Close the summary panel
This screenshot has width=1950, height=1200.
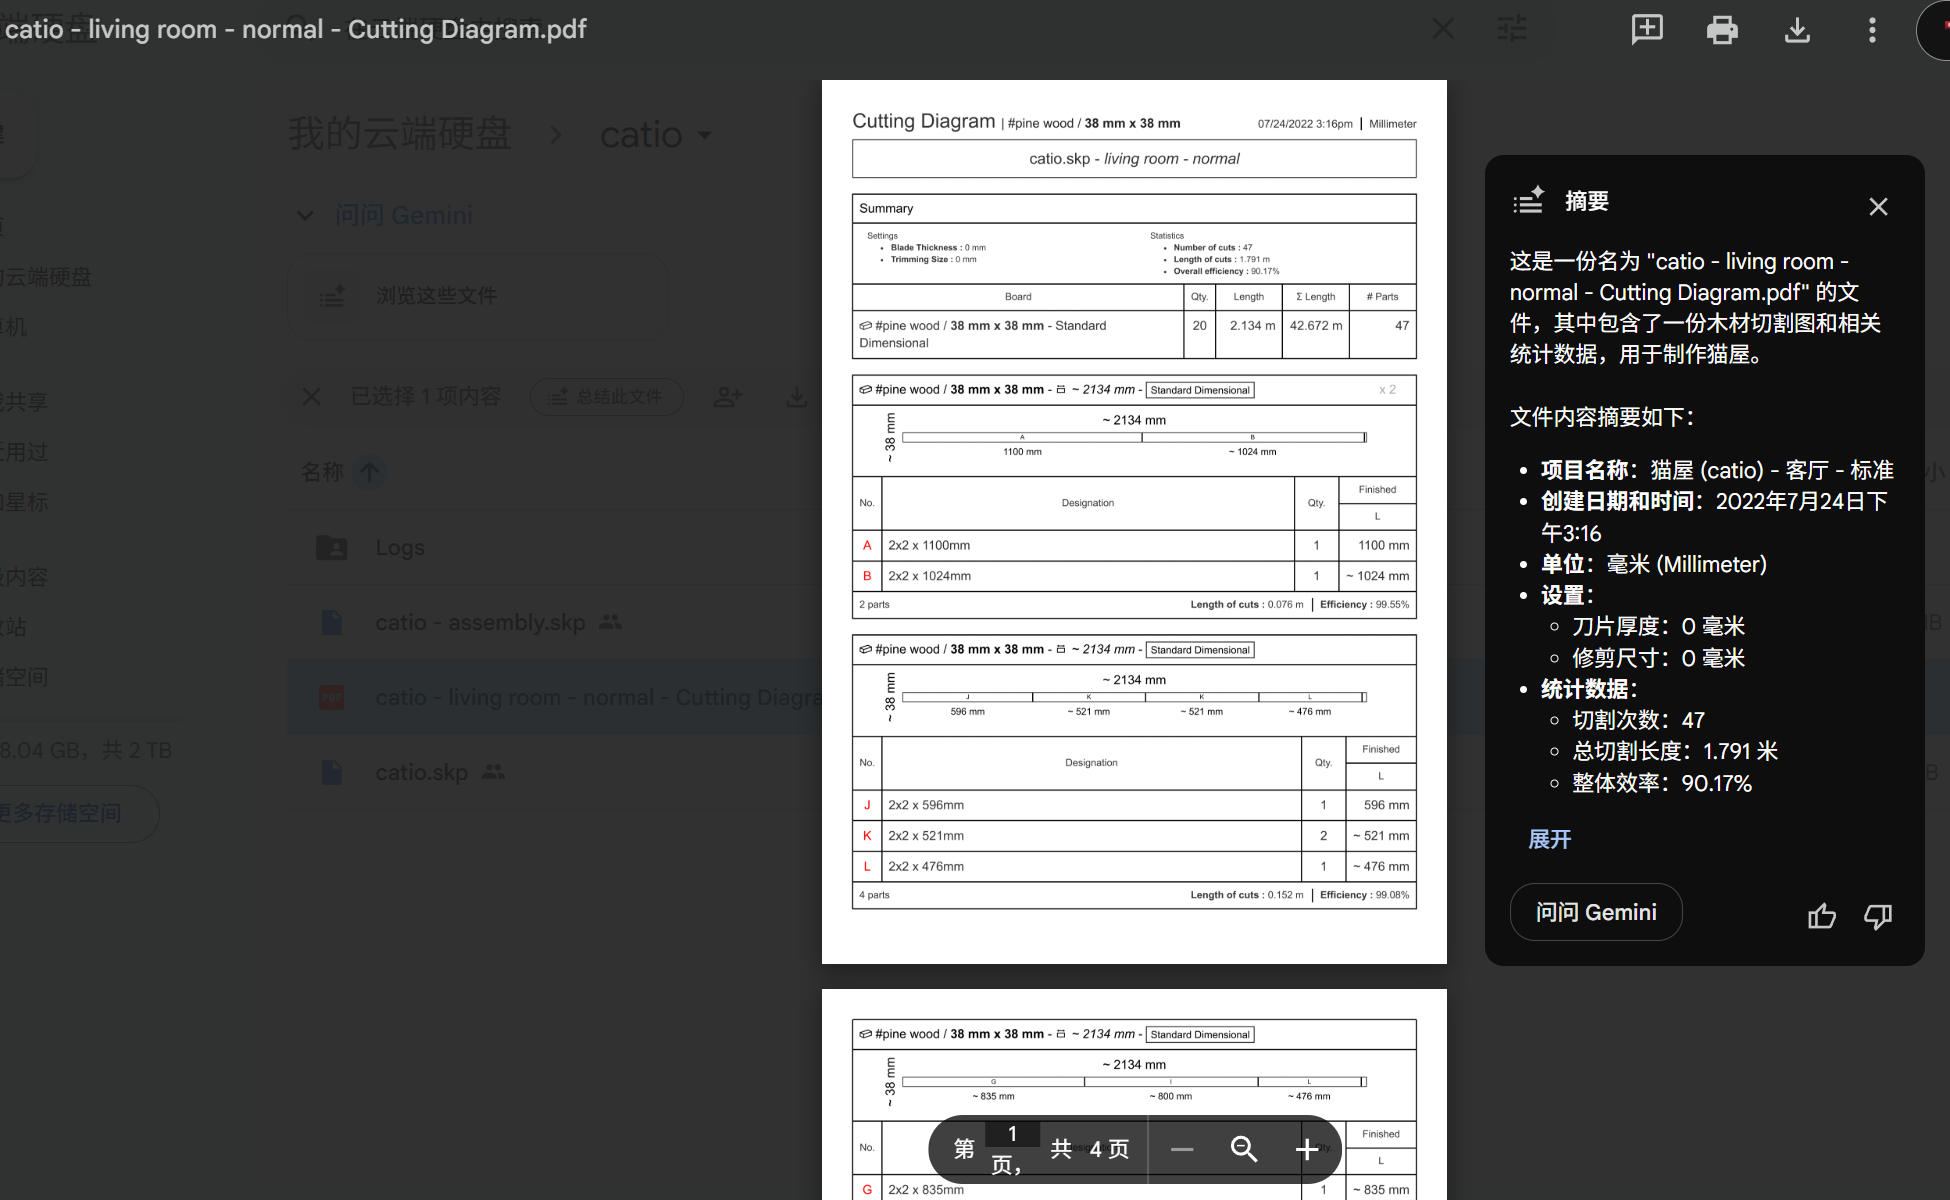tap(1878, 207)
